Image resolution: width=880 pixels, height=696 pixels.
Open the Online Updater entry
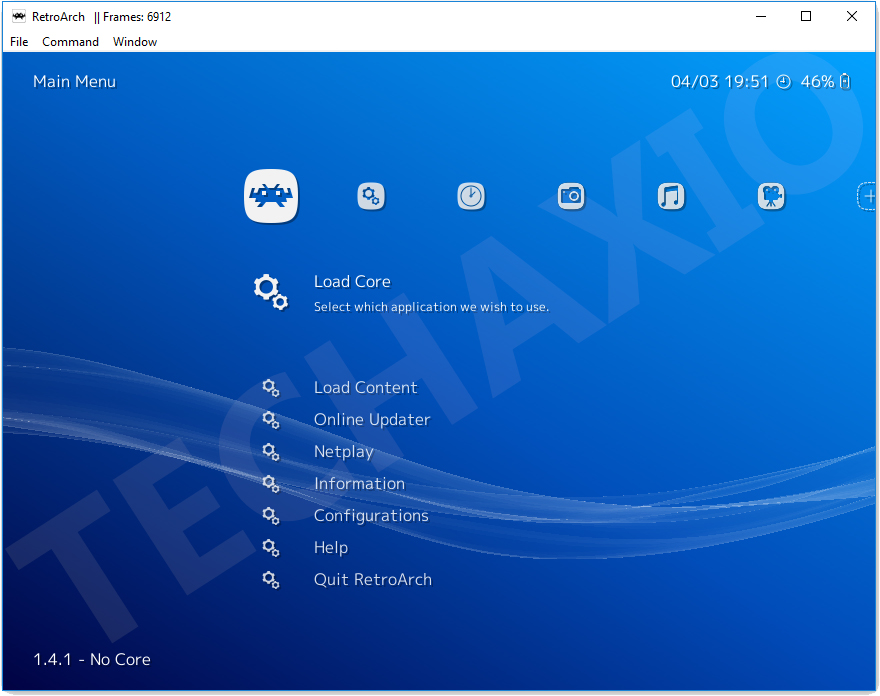(x=371, y=419)
